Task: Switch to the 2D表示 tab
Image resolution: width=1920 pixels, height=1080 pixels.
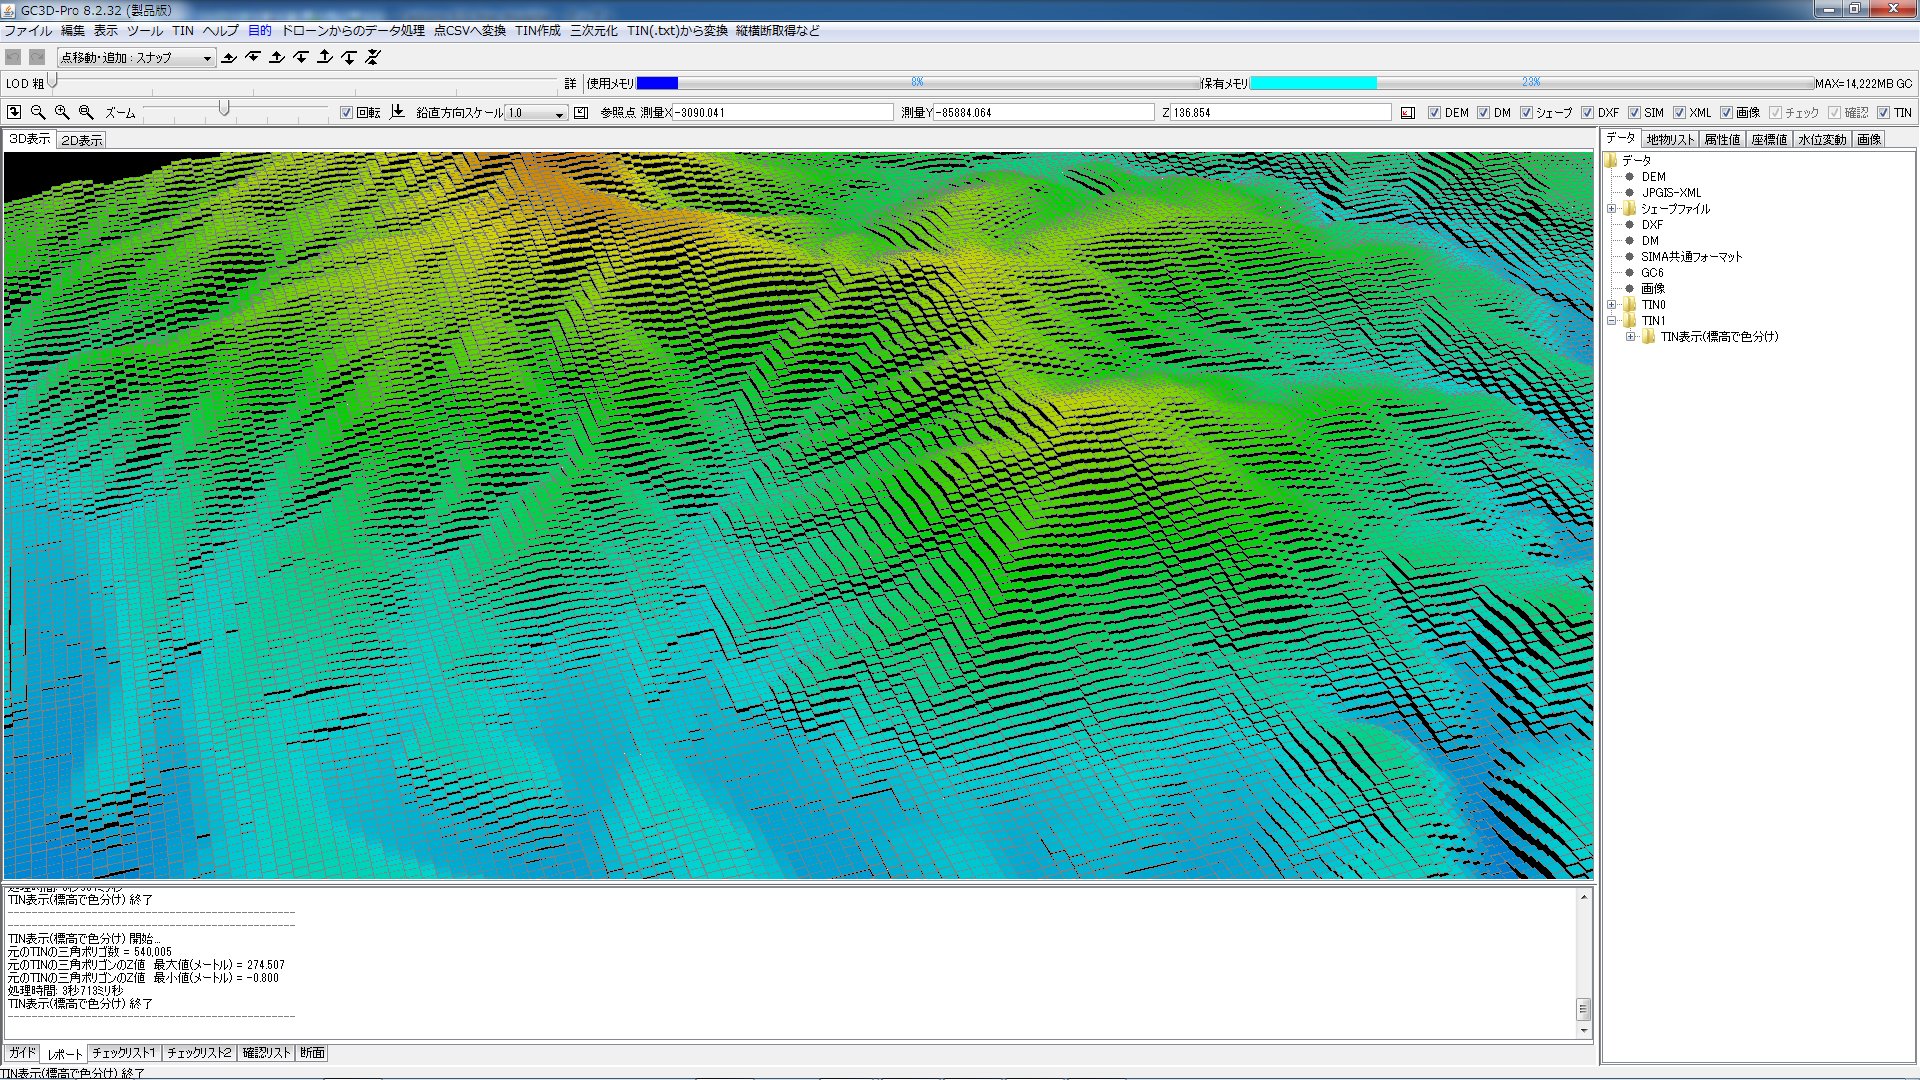Action: pos(81,140)
